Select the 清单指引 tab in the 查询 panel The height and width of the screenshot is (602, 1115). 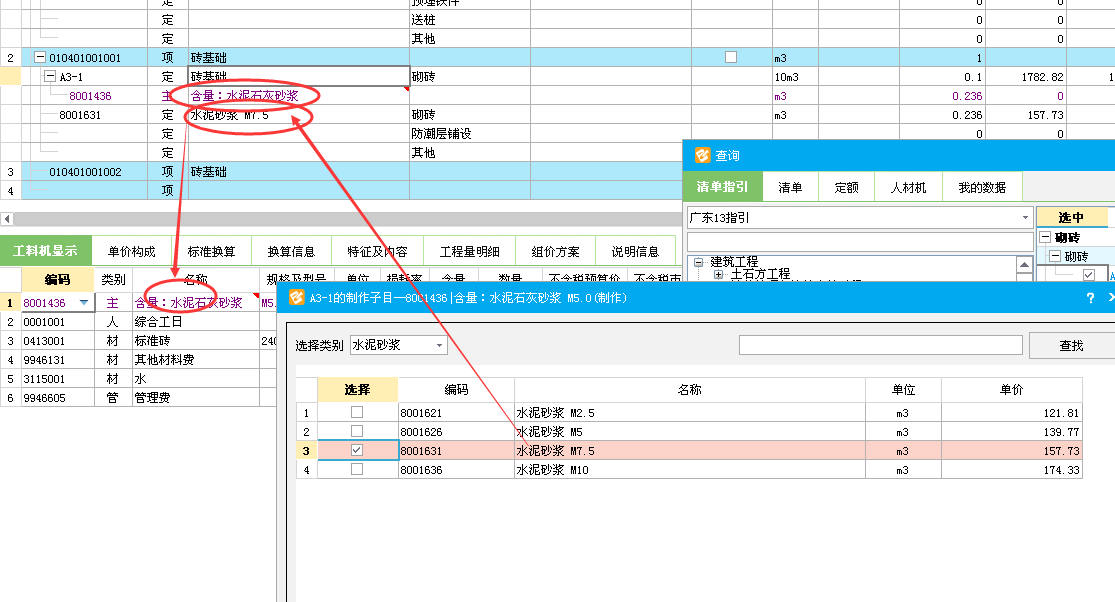(x=722, y=187)
